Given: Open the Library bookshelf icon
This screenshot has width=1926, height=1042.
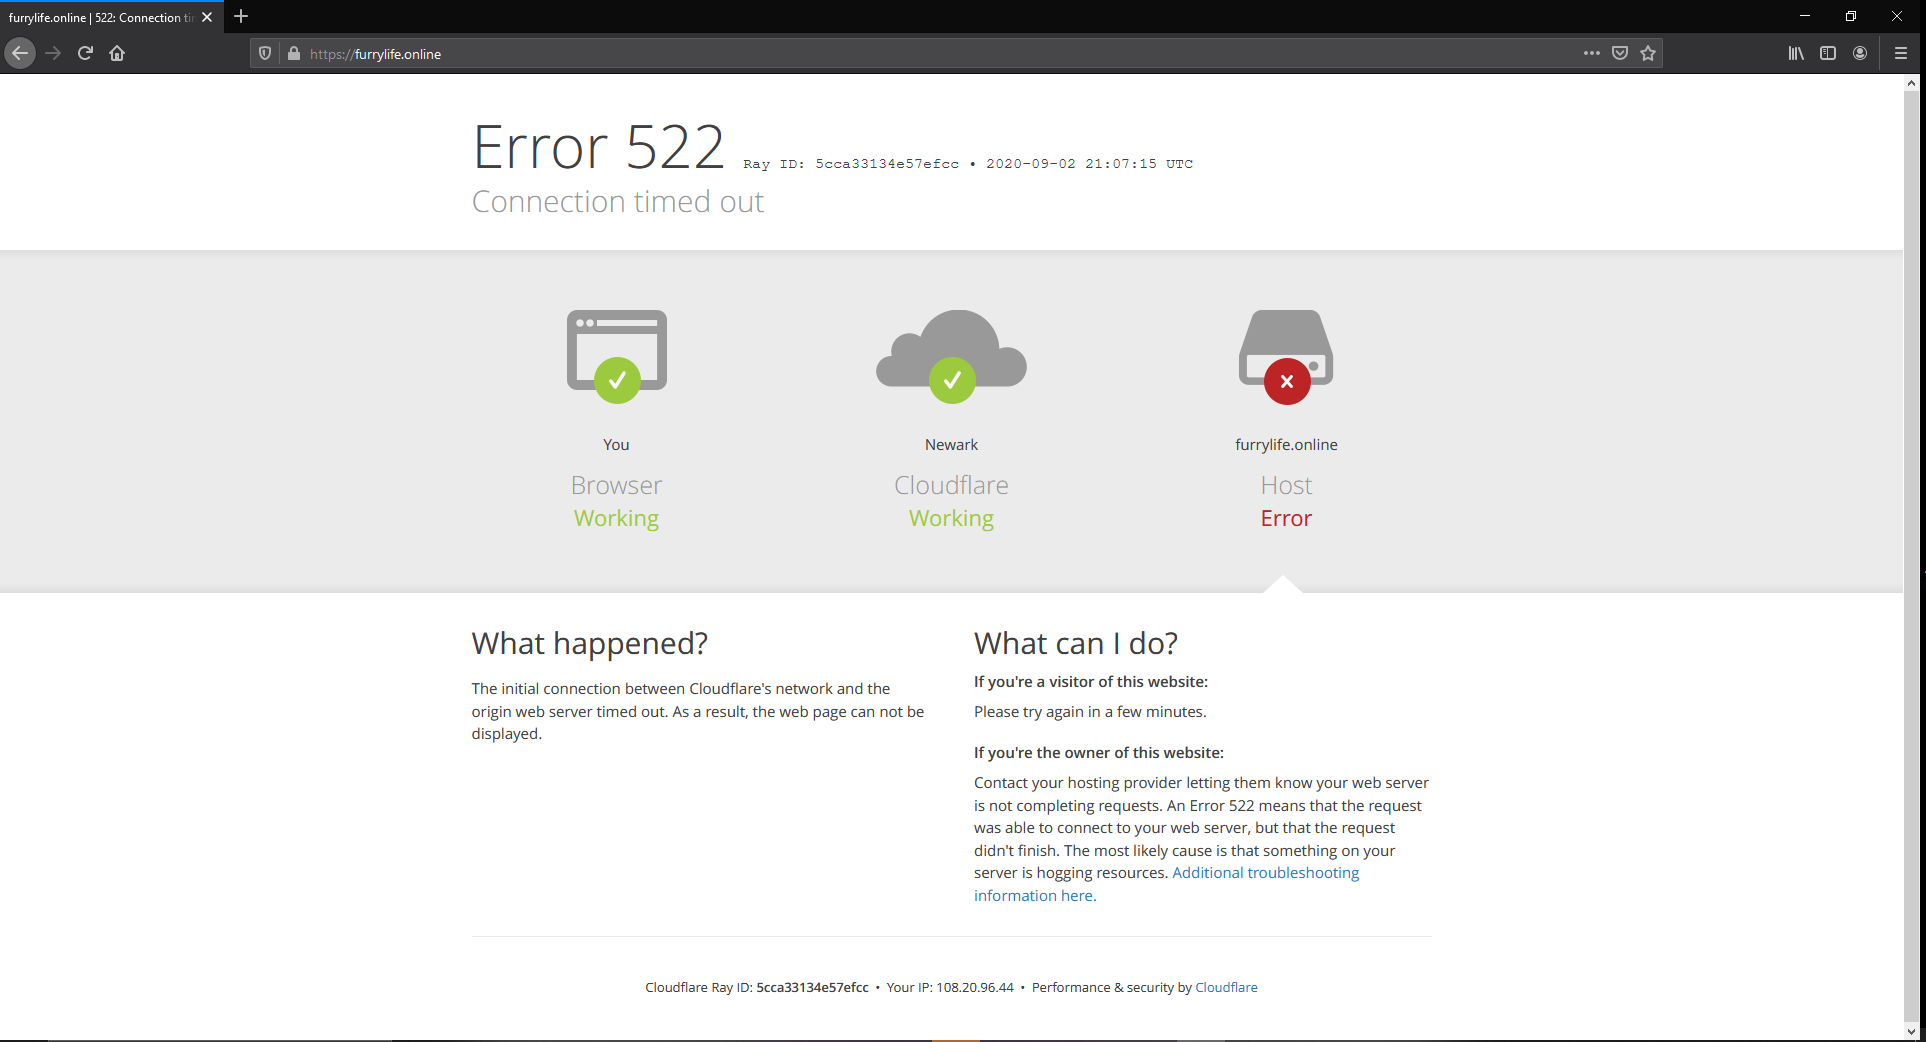Looking at the screenshot, I should tap(1796, 53).
